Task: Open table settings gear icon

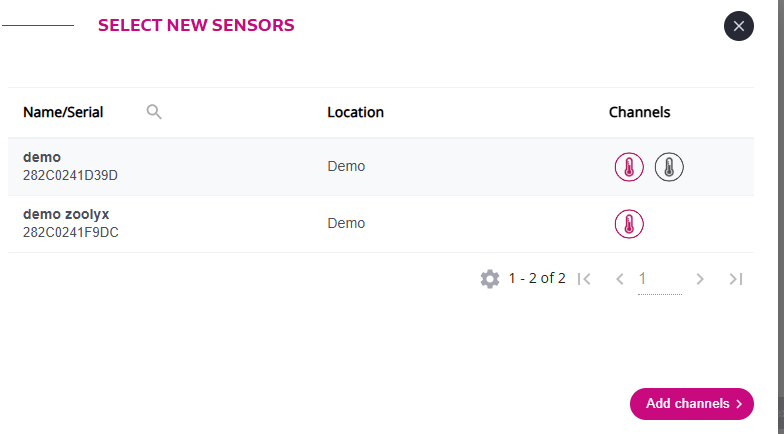Action: (490, 279)
